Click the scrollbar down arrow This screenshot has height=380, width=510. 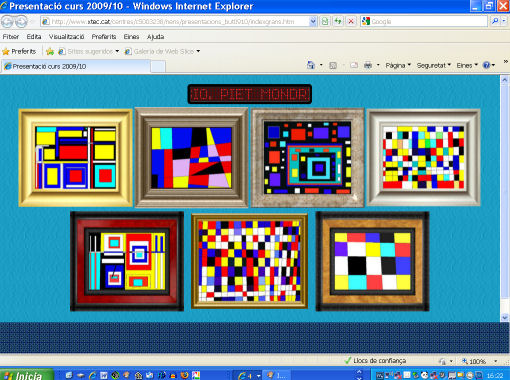click(504, 317)
